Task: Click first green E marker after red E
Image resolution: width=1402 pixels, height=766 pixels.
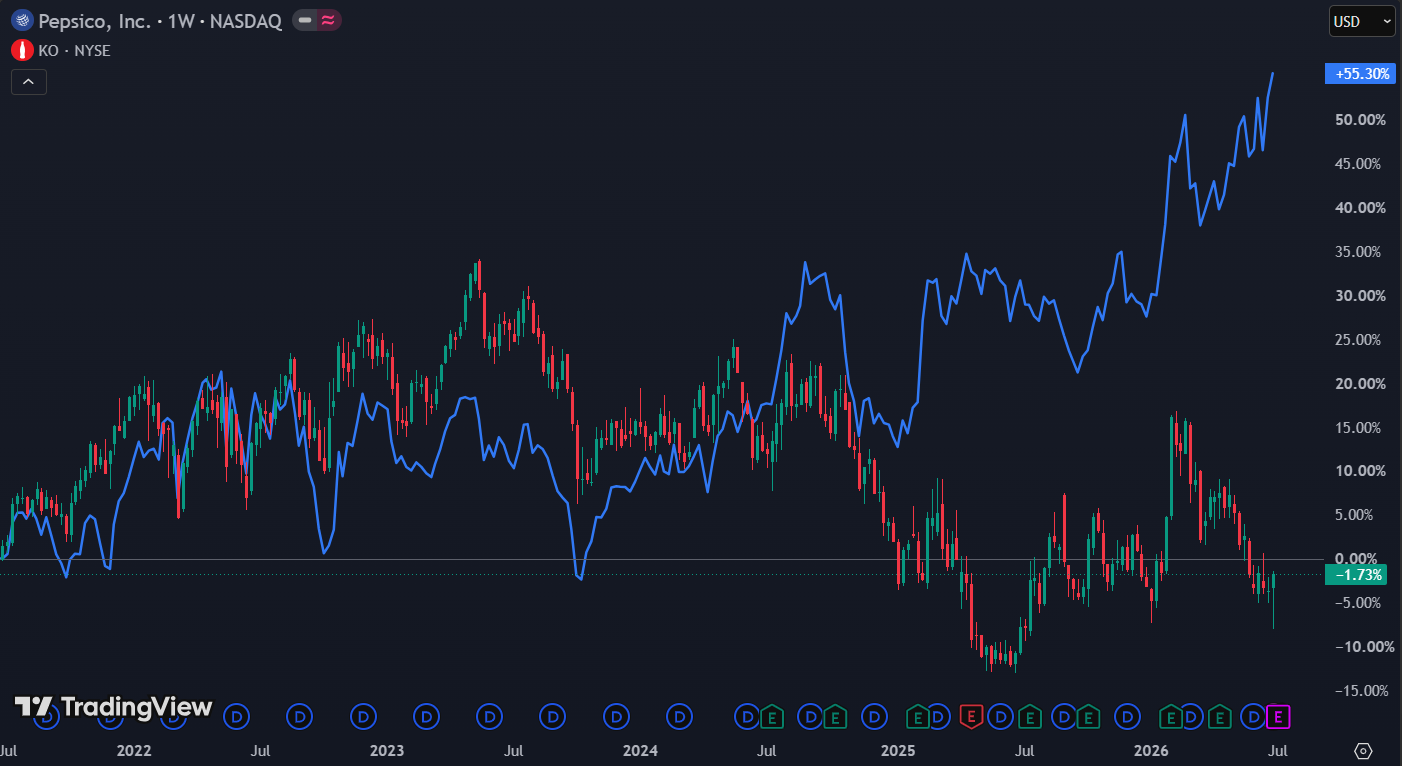Action: pyautogui.click(x=1030, y=716)
